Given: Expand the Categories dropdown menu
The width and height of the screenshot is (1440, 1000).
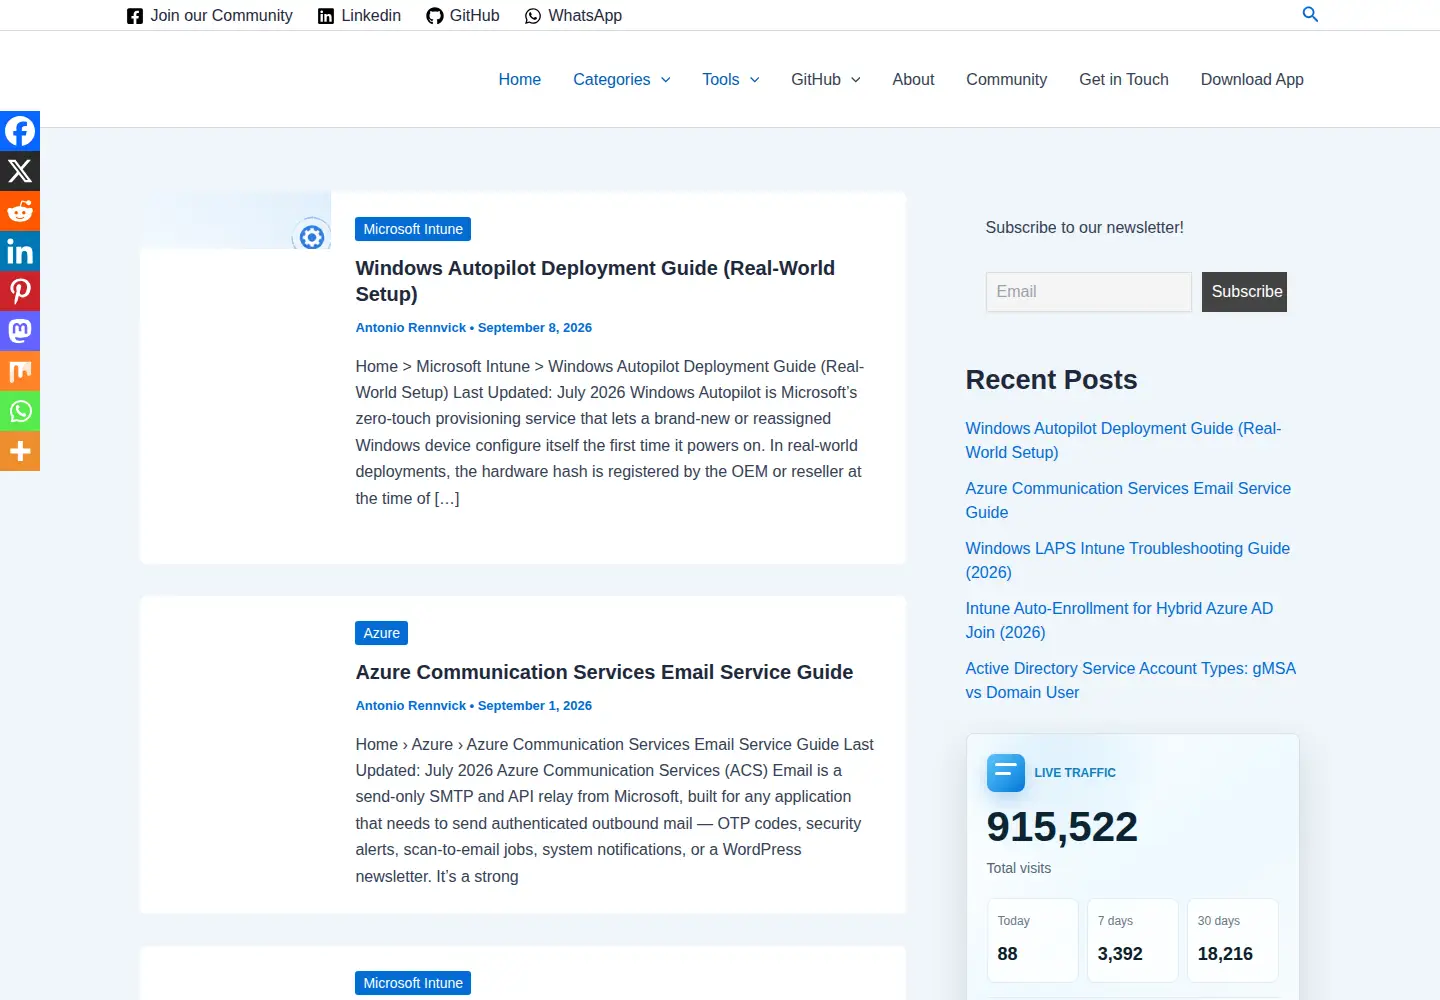Looking at the screenshot, I should click(x=621, y=79).
